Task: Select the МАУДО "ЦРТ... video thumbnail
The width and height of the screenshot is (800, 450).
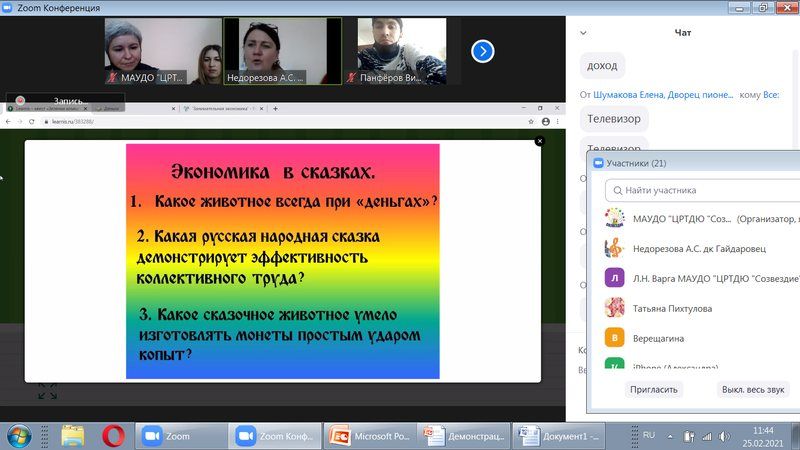Action: [x=163, y=51]
